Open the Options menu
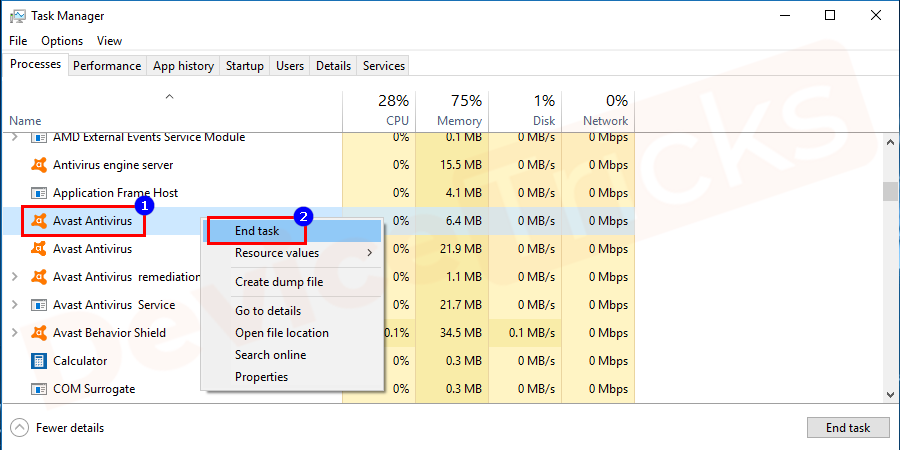The width and height of the screenshot is (900, 450). pyautogui.click(x=62, y=41)
